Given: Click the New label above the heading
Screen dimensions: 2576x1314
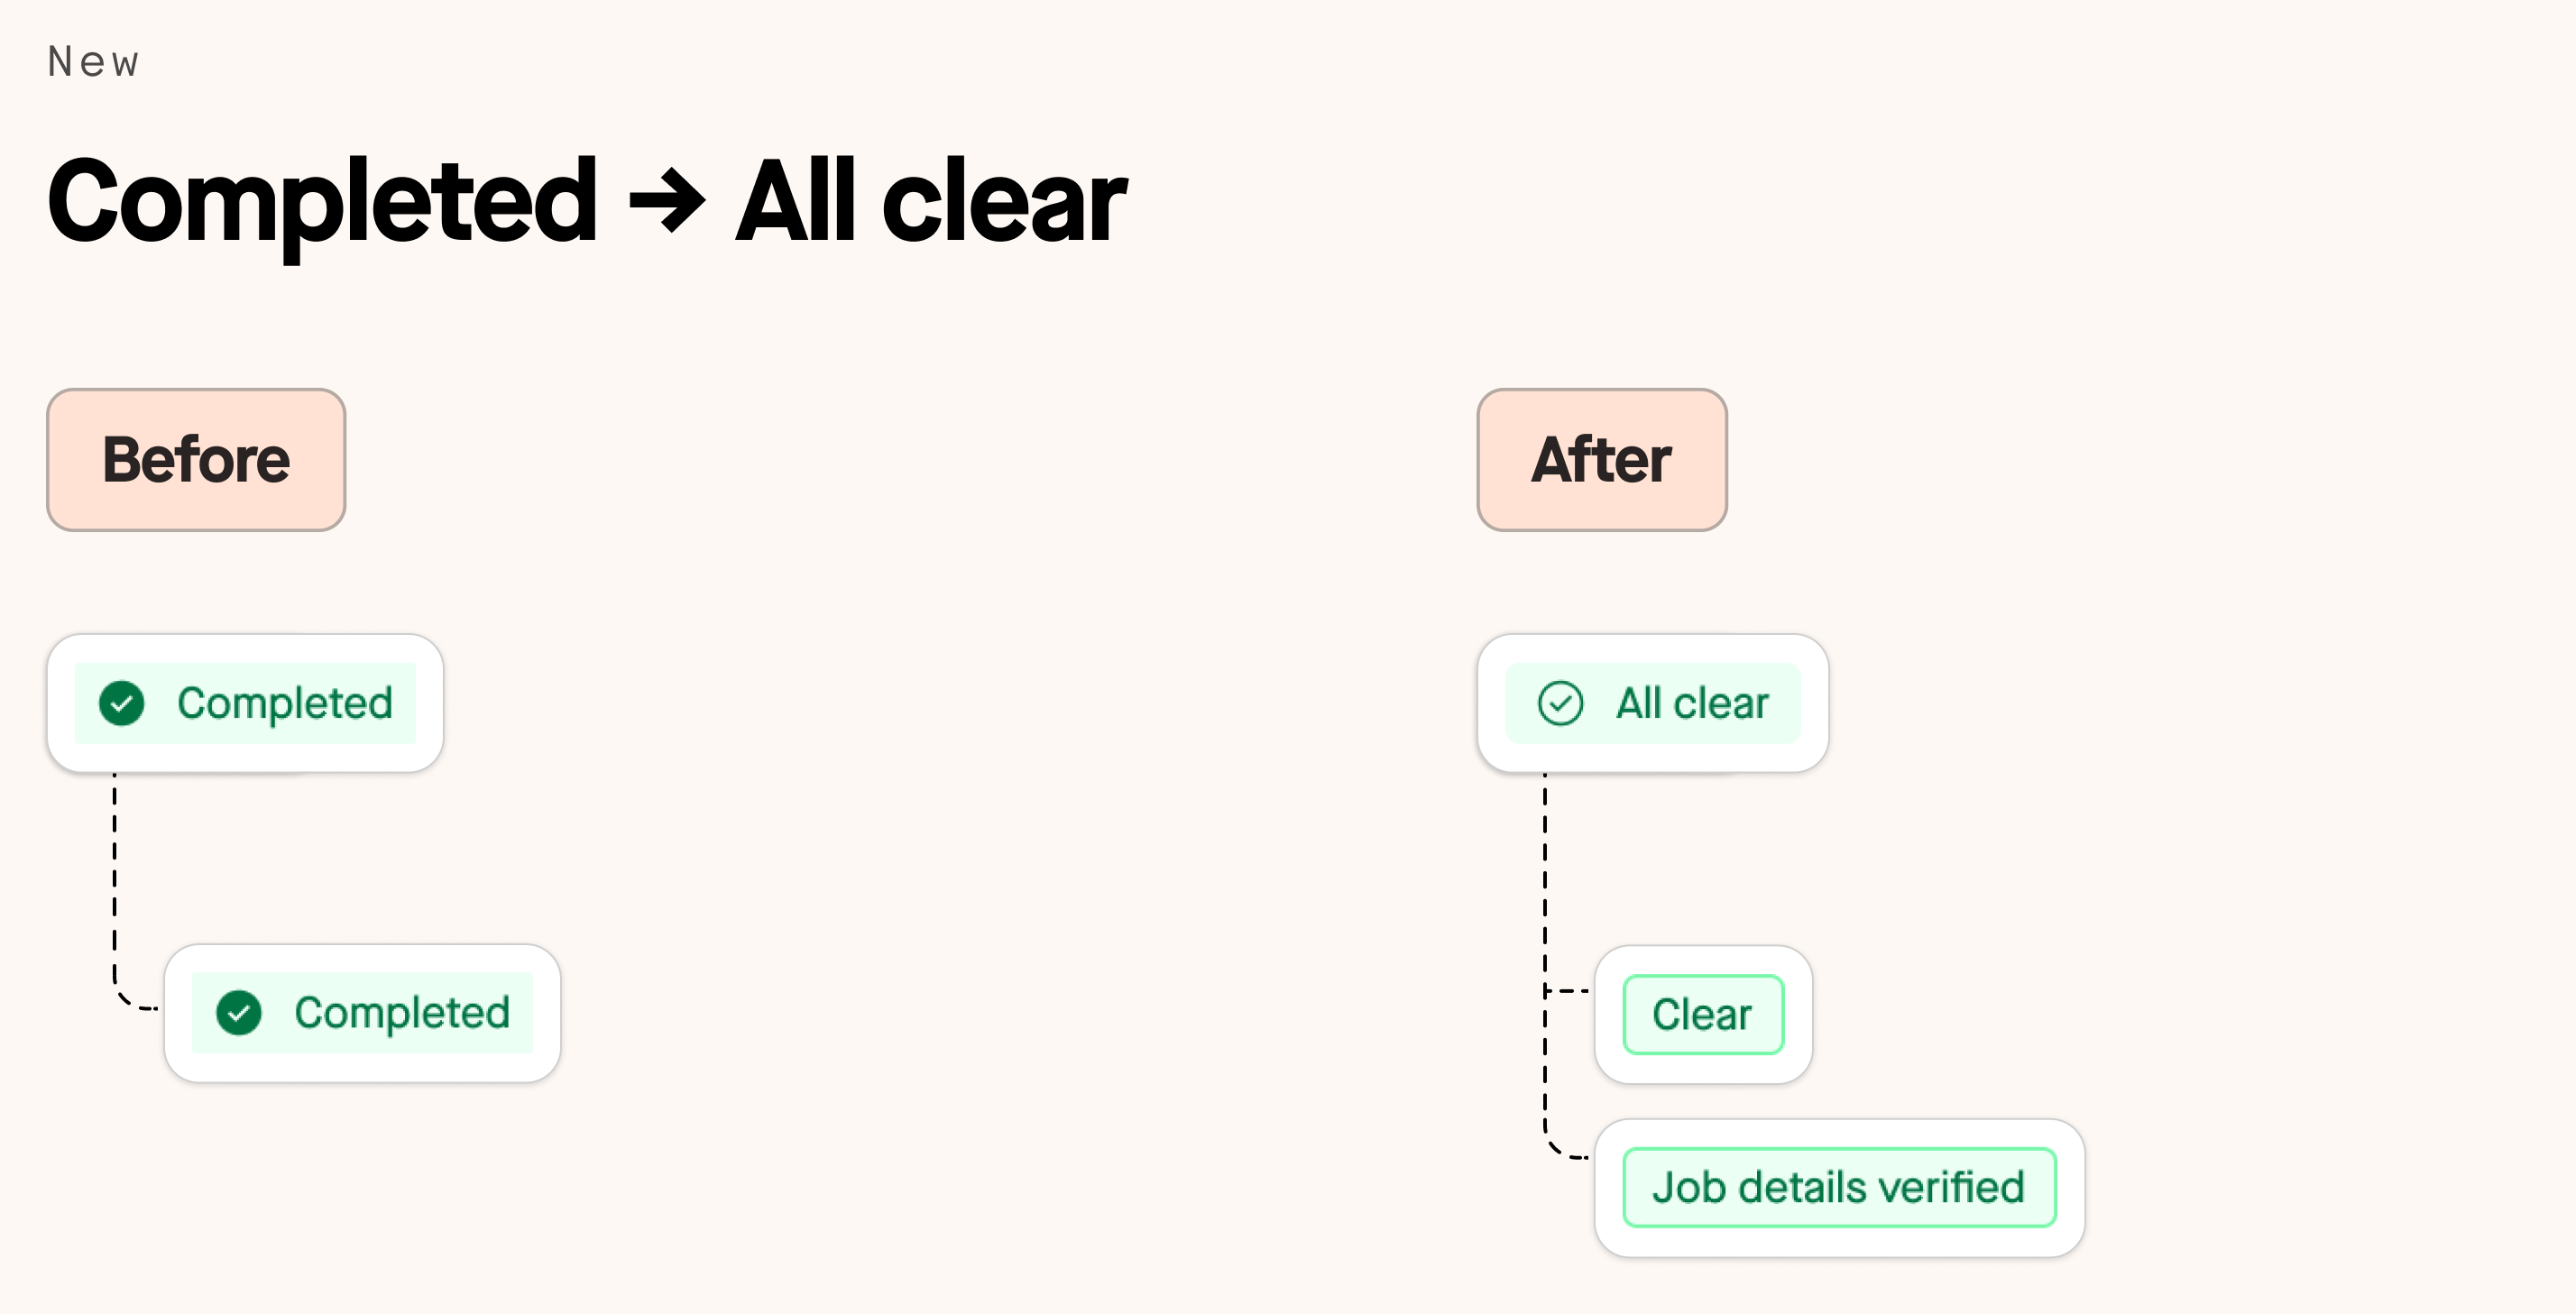Looking at the screenshot, I should 94,62.
